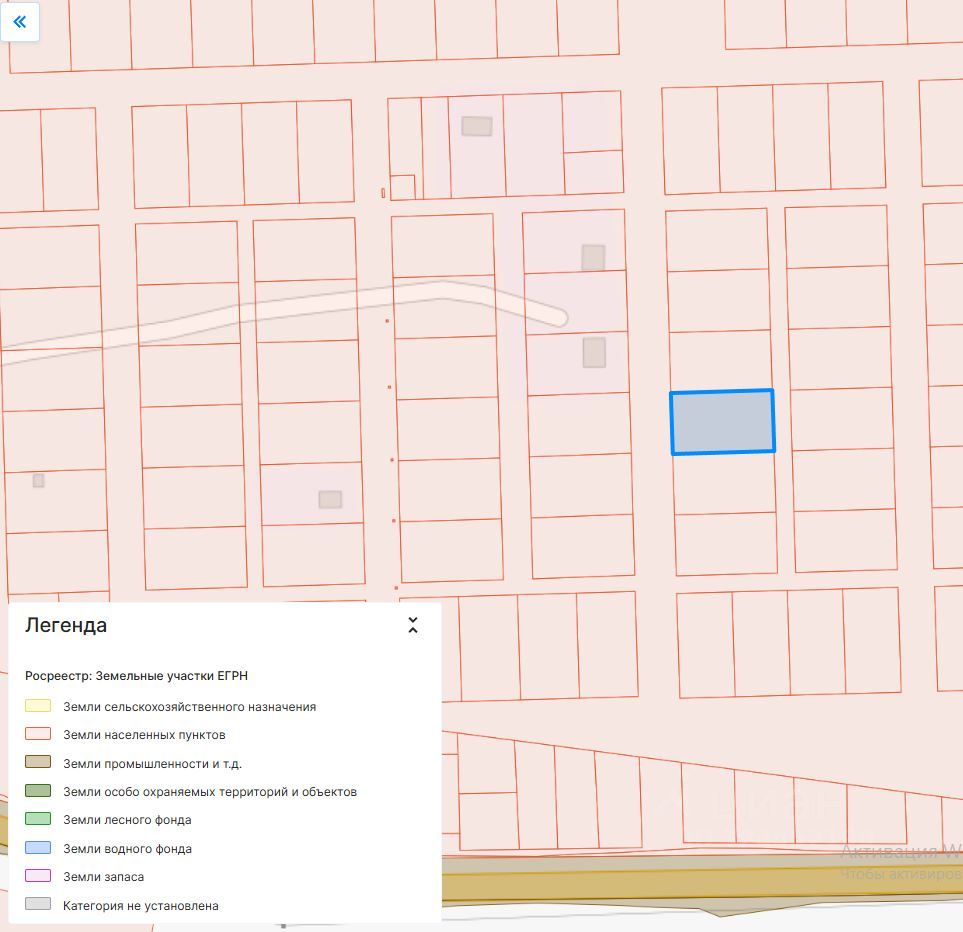Click the small grey building at far left
The width and height of the screenshot is (963, 932).
pyautogui.click(x=38, y=480)
